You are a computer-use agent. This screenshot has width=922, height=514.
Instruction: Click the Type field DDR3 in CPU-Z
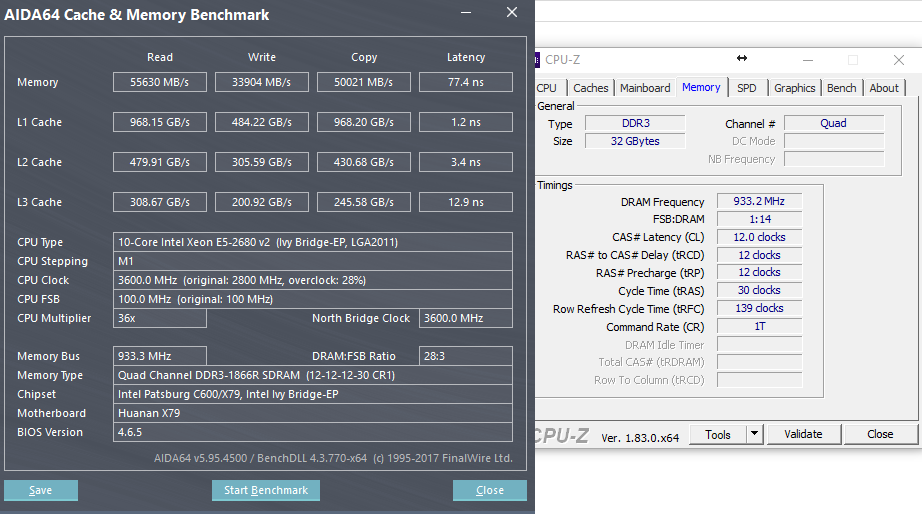tap(635, 123)
